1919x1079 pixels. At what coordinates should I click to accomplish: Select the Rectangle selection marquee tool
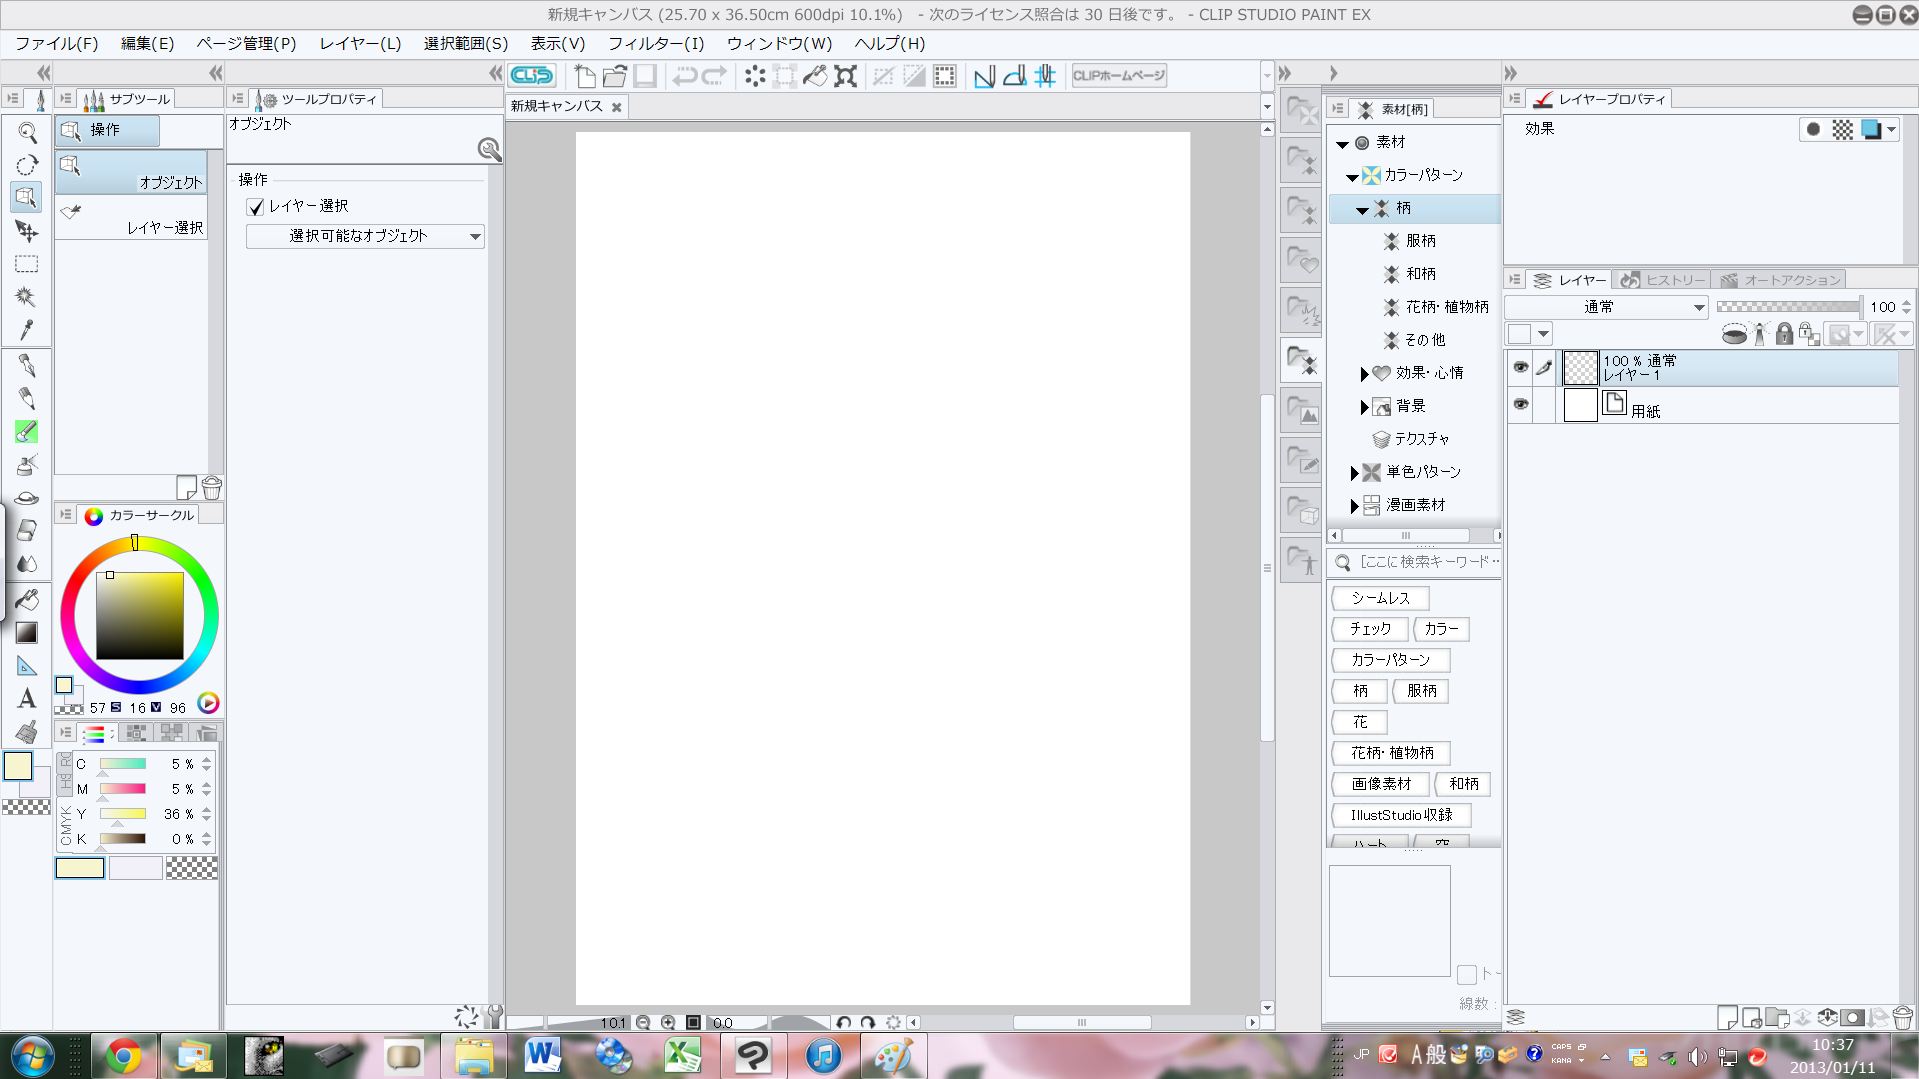(x=27, y=264)
